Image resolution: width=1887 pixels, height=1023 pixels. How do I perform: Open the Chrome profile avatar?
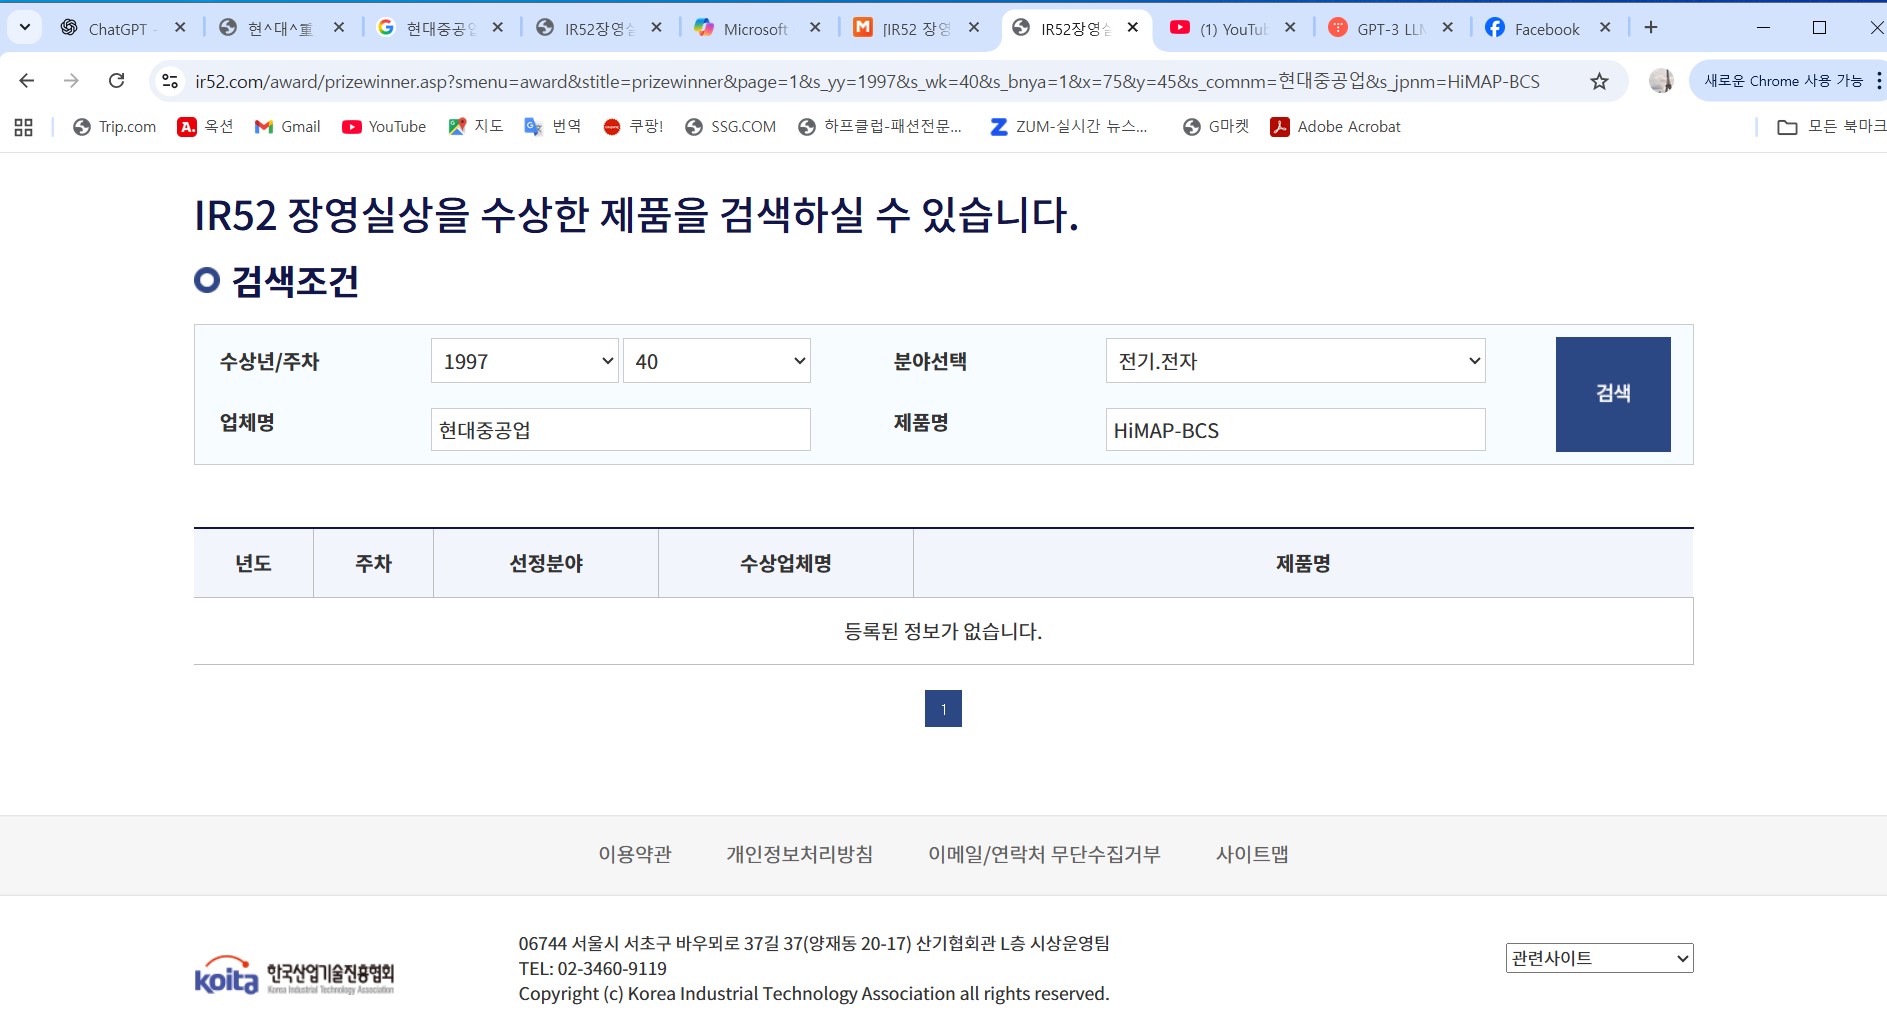[1661, 81]
